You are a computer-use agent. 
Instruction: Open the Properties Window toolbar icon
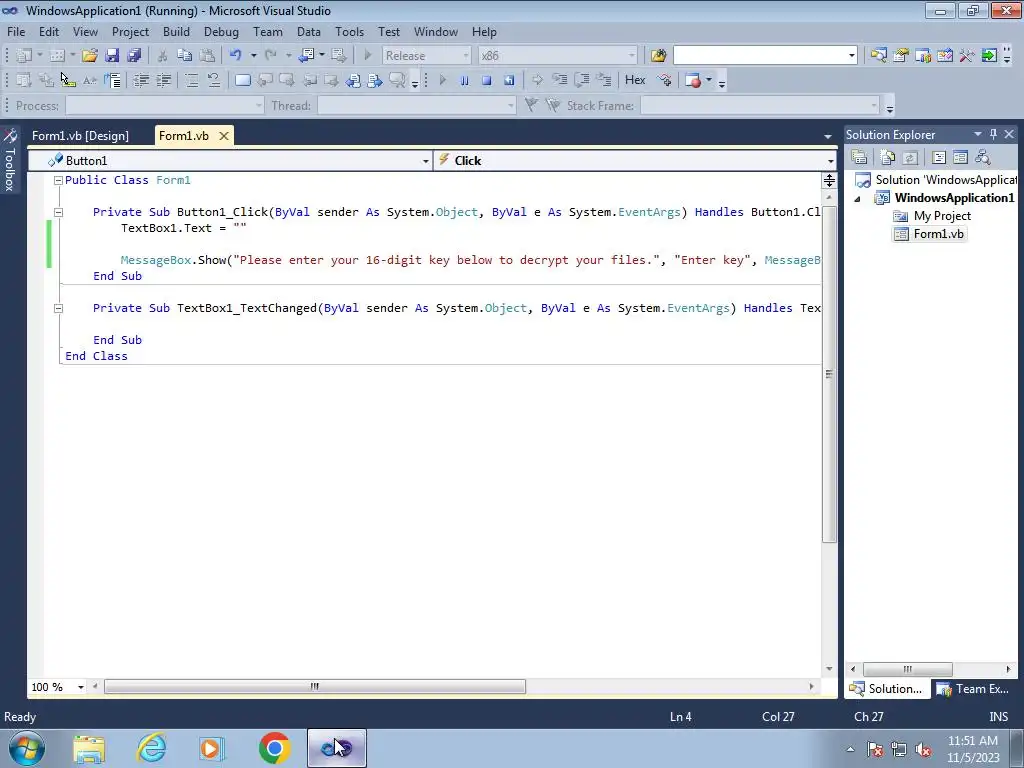(901, 56)
